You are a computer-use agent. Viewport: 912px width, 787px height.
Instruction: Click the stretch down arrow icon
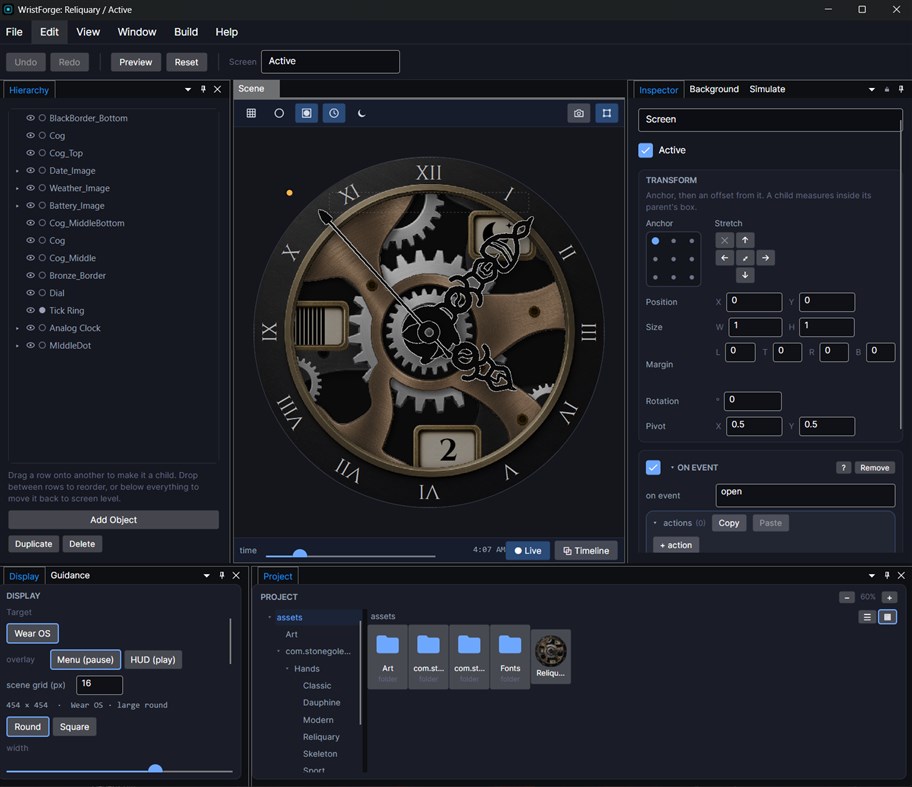coord(745,275)
